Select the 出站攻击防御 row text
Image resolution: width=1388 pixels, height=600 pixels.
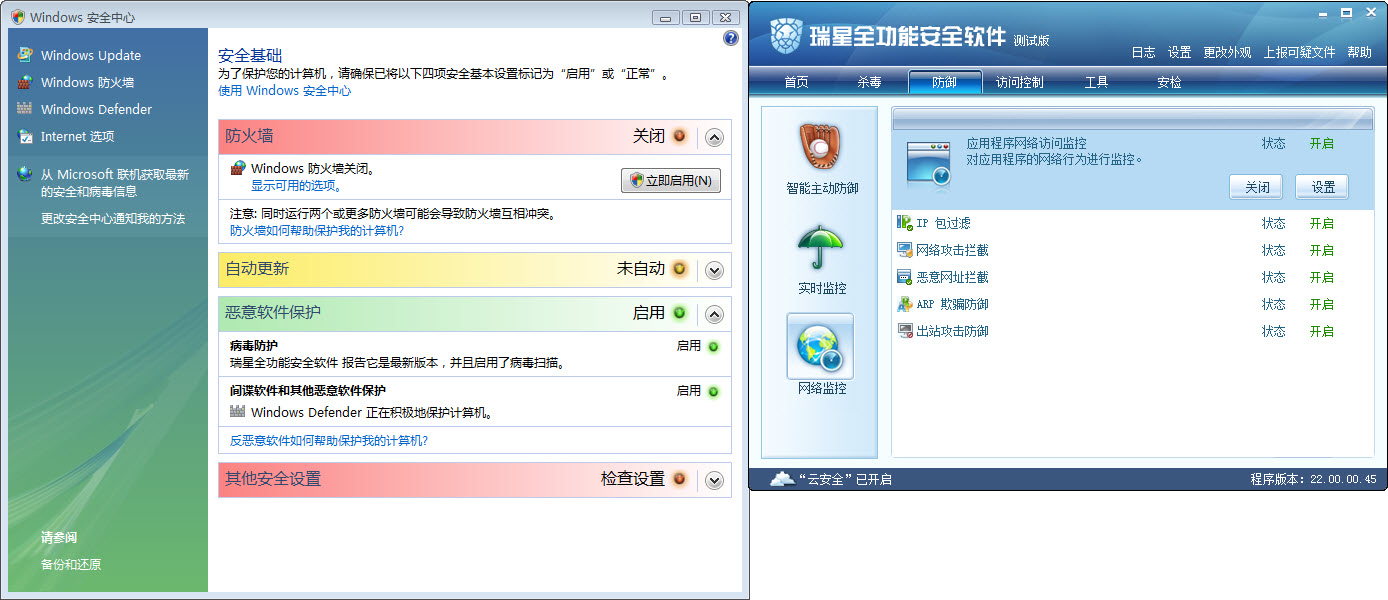tap(952, 331)
